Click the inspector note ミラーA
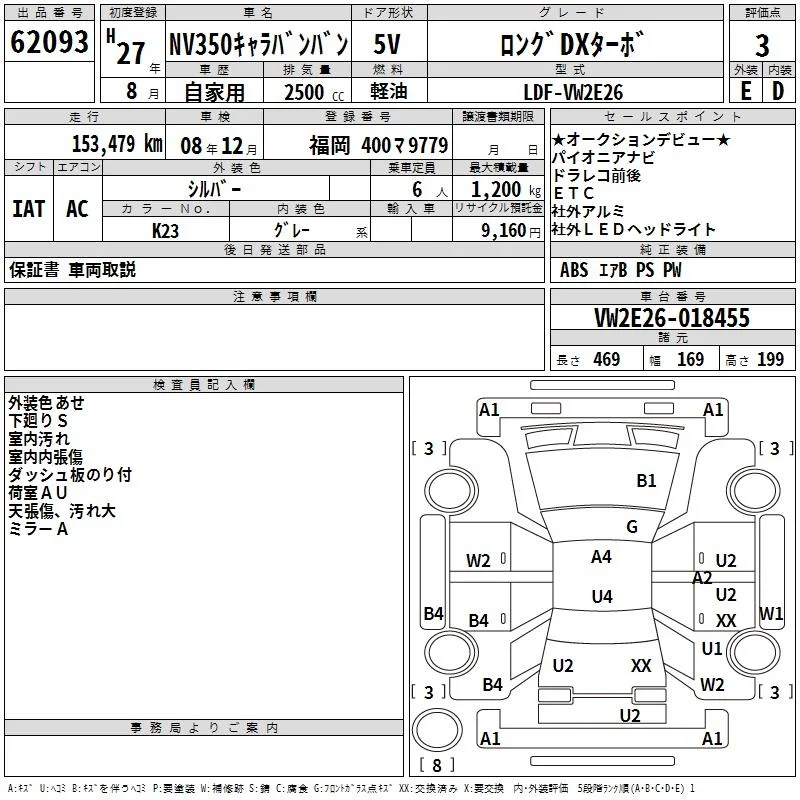800x800 pixels. click(x=38, y=529)
